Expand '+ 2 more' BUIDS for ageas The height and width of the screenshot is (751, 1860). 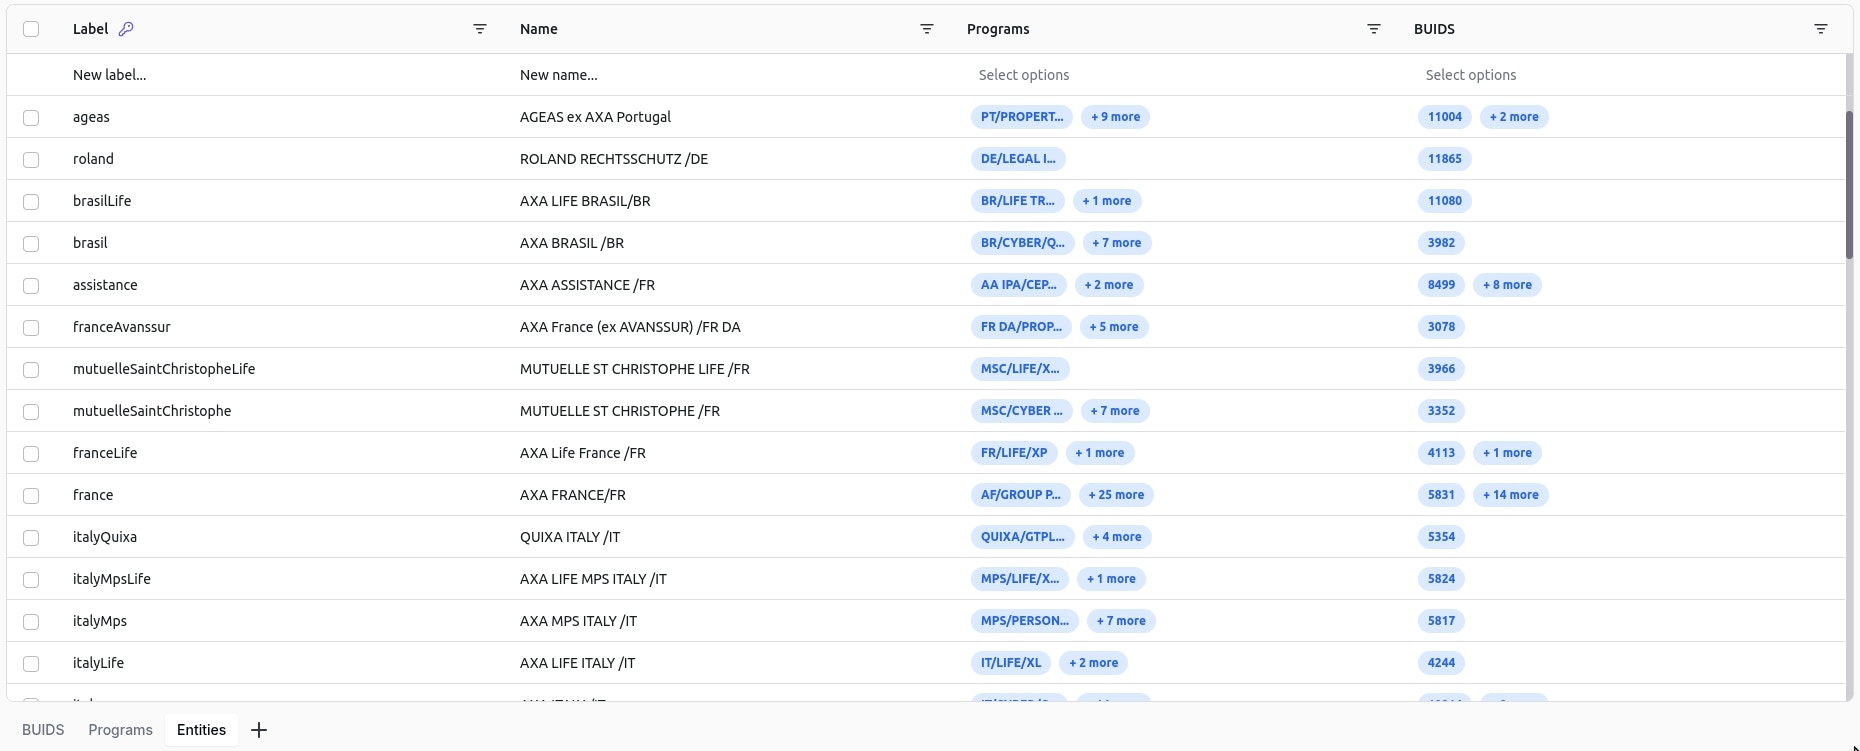pyautogui.click(x=1514, y=117)
